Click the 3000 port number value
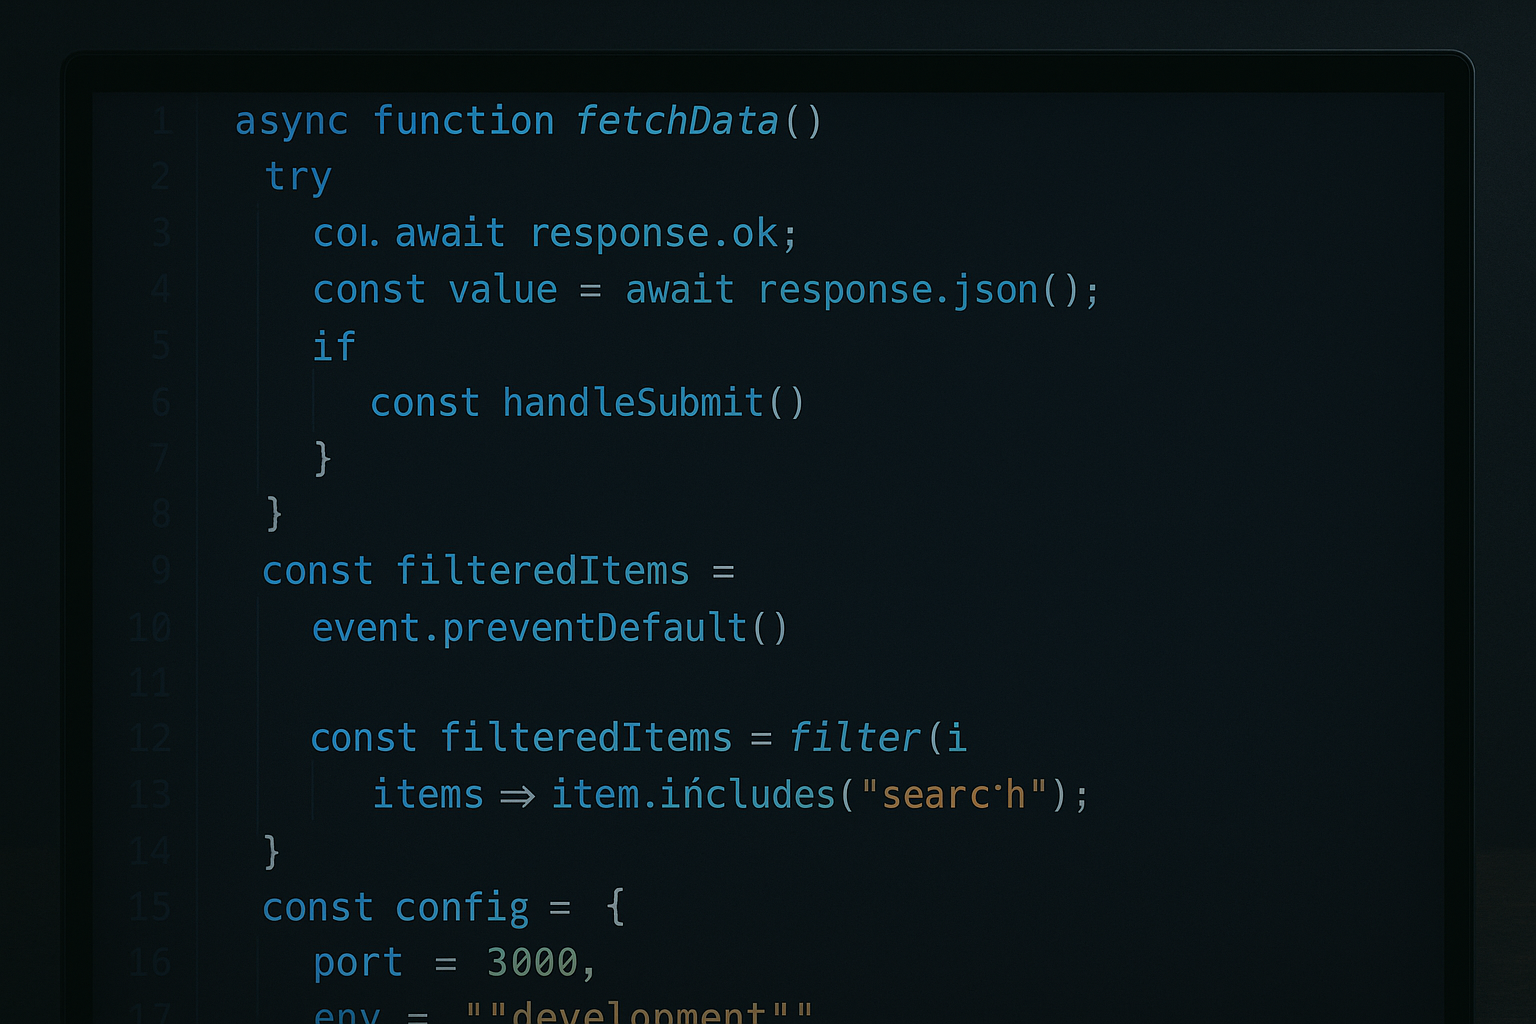This screenshot has width=1536, height=1024. tap(532, 962)
